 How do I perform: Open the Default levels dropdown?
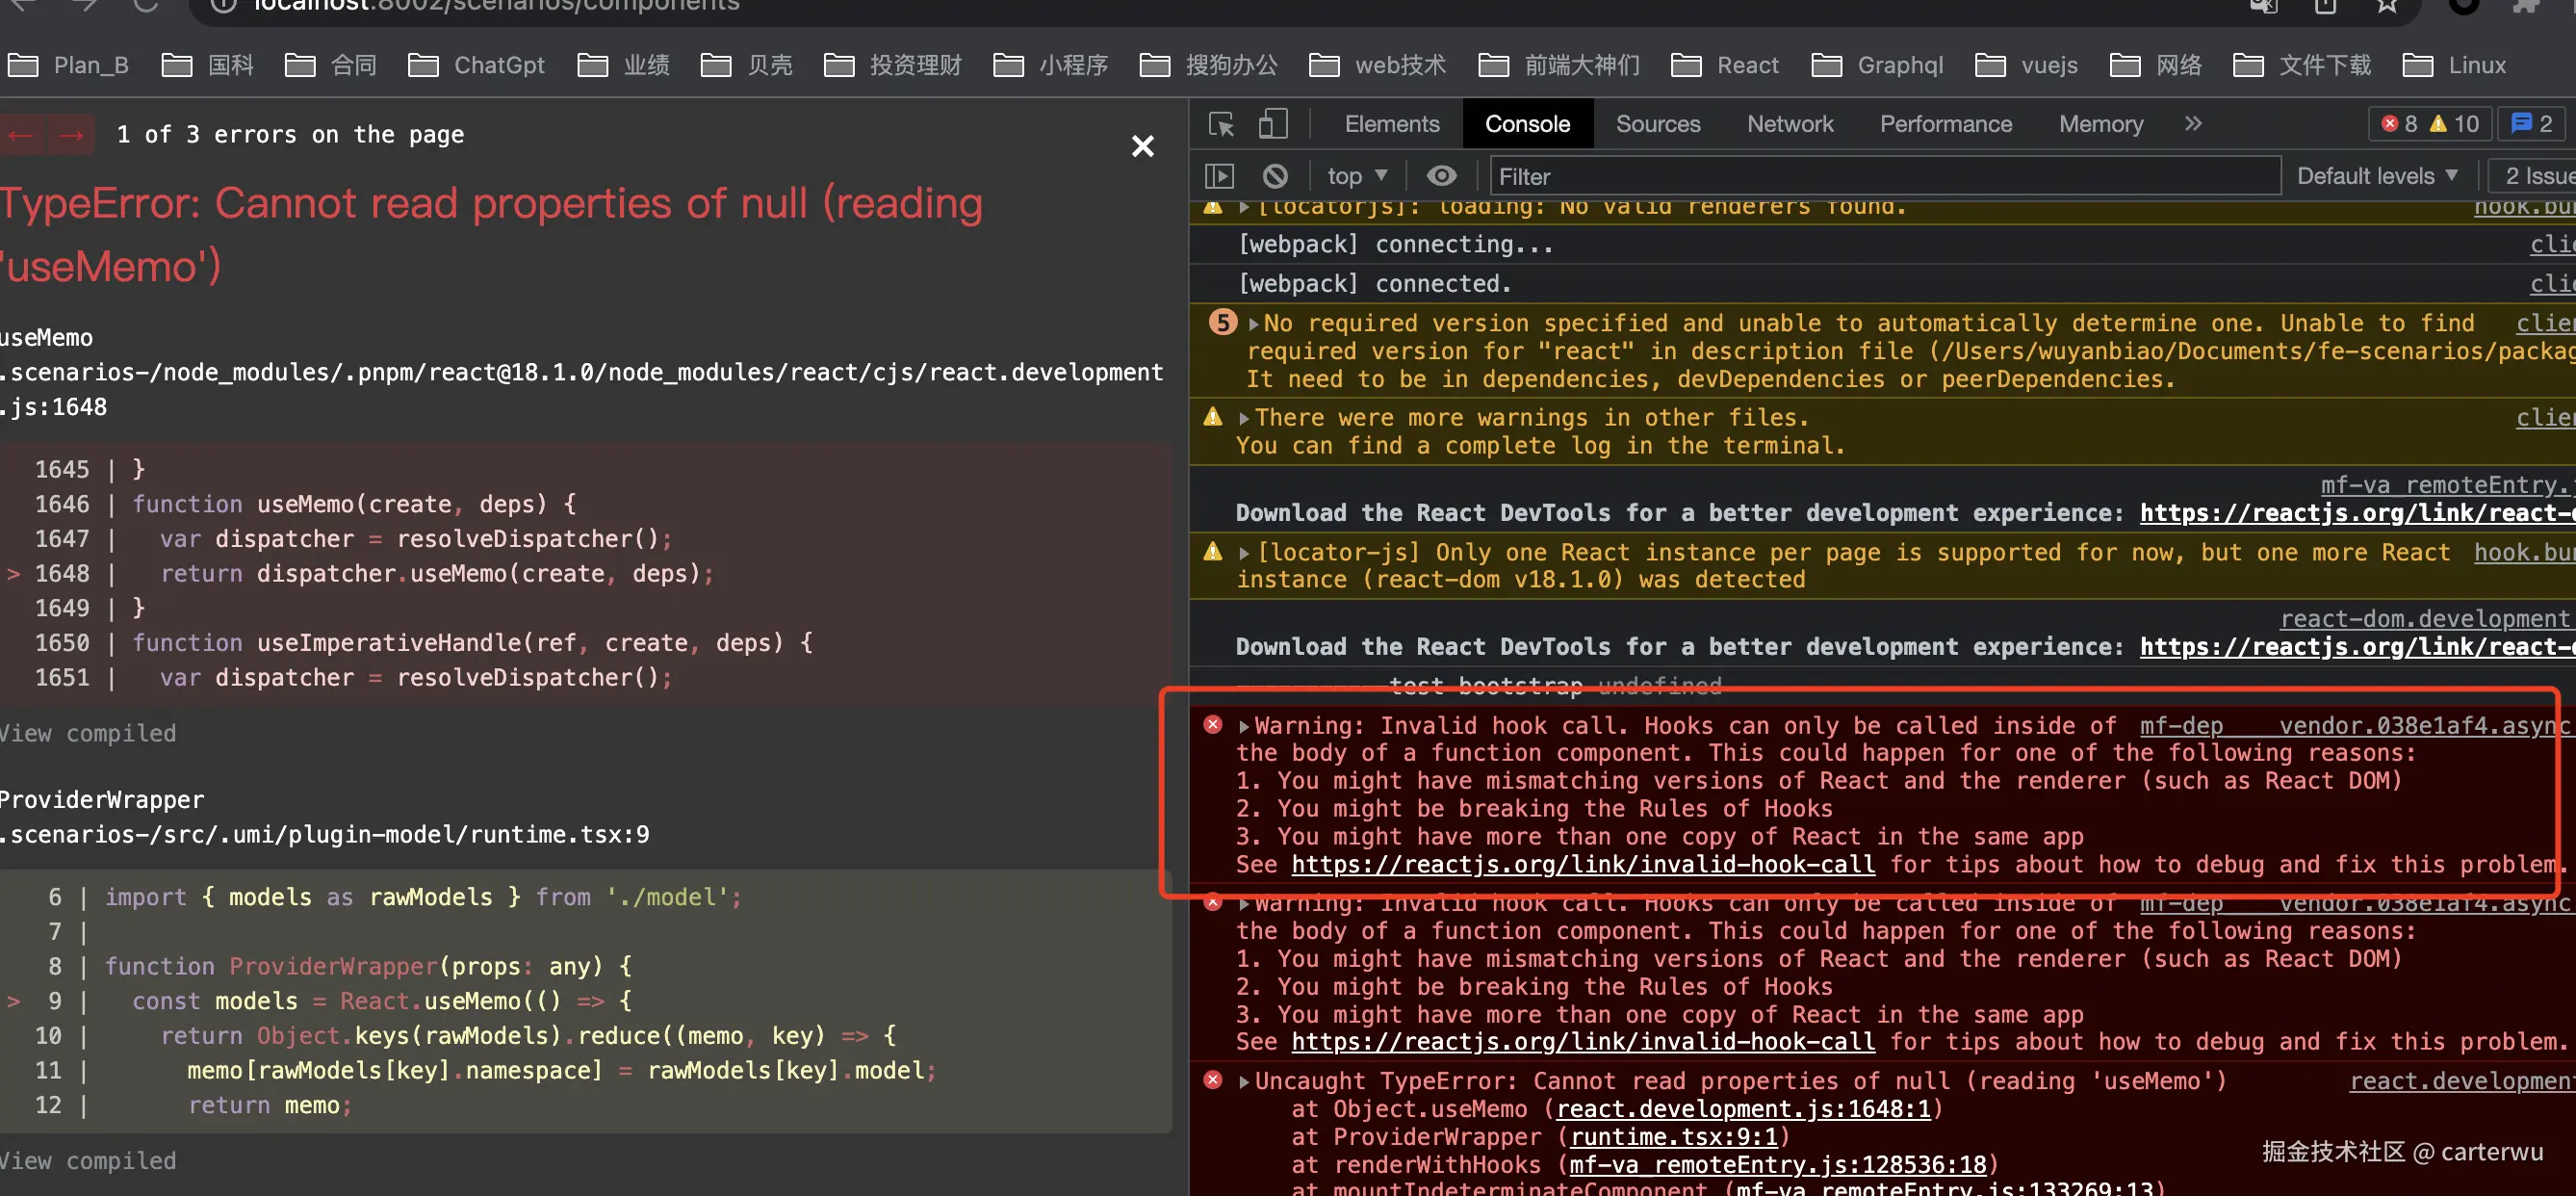(x=2376, y=176)
